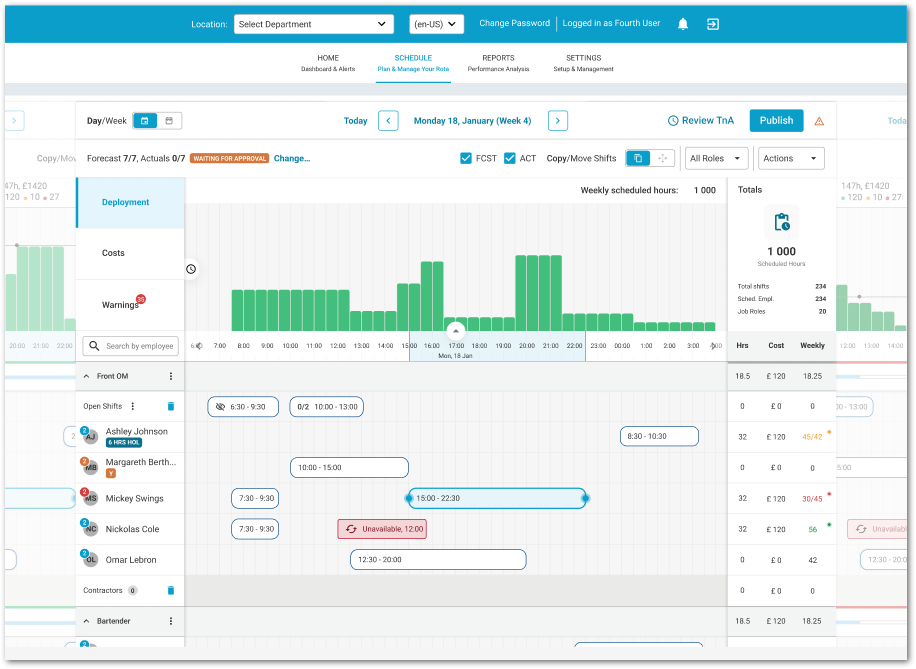Viewport: 916px width, 669px height.
Task: Click the Waiting for Approval badge
Action: (230, 158)
